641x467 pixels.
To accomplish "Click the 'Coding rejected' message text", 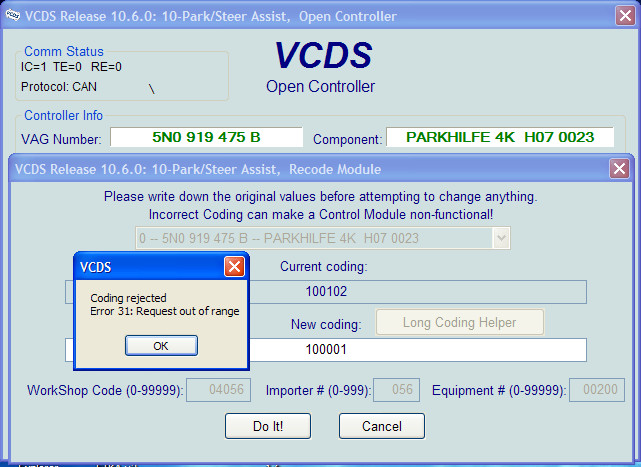I will (x=128, y=298).
